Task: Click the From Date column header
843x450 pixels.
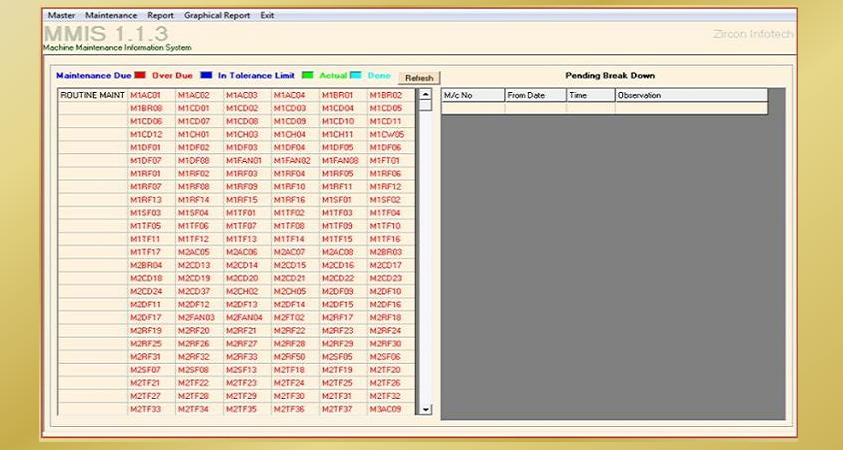Action: [535, 95]
